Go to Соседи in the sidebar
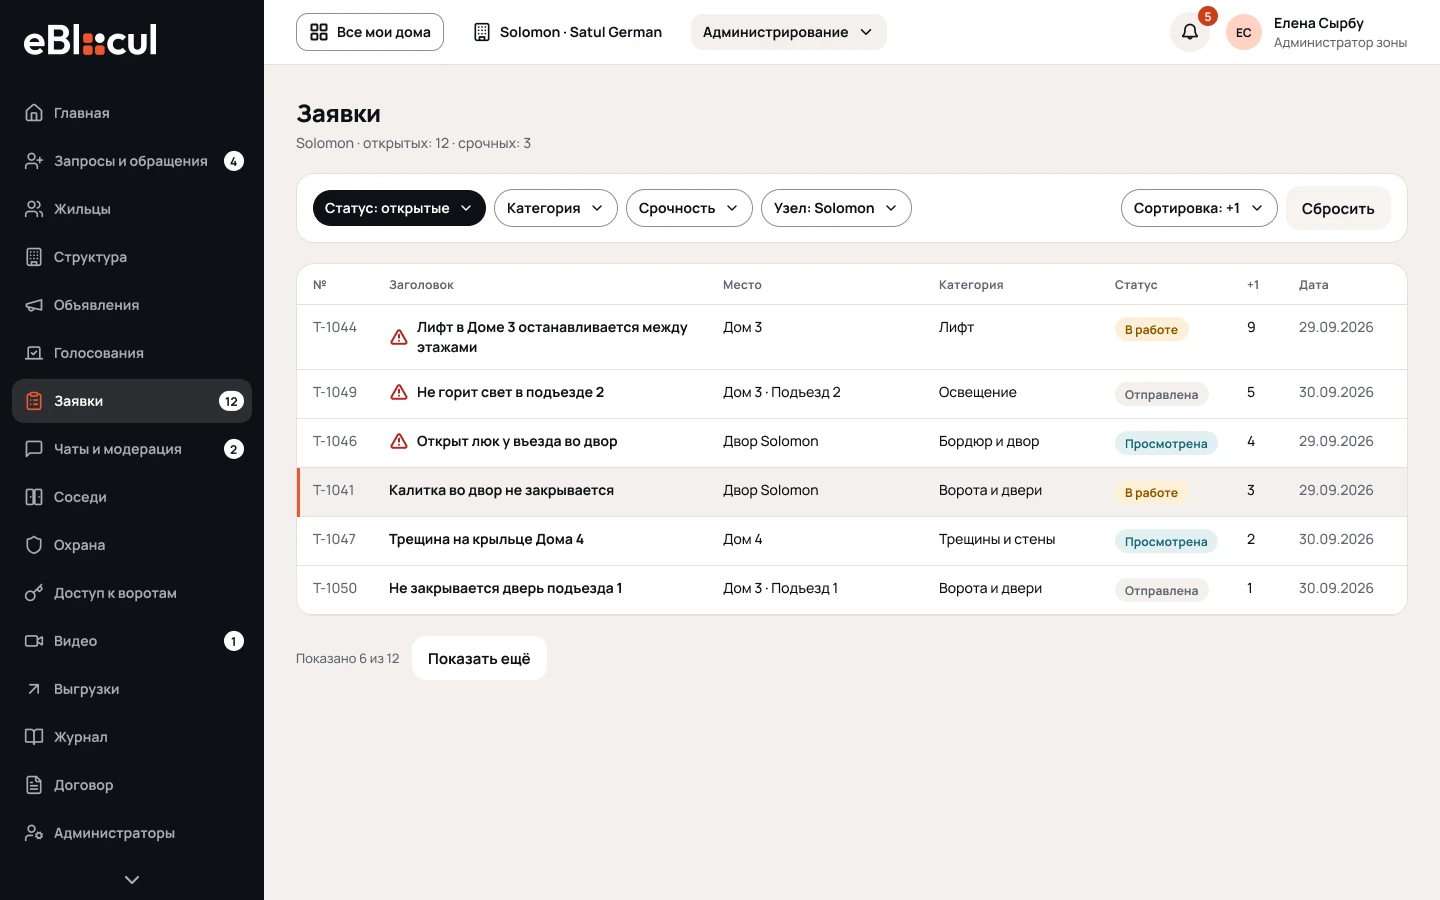 [x=132, y=497]
